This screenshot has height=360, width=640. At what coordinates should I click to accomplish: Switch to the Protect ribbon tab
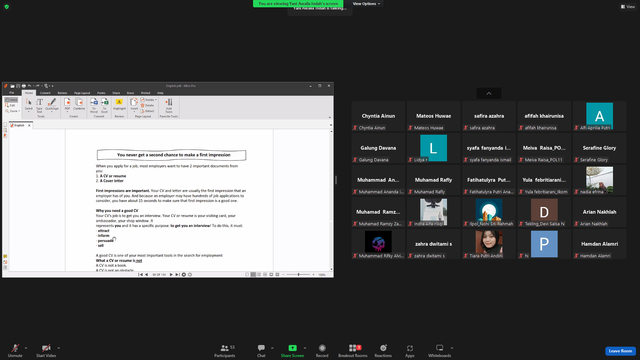[145, 93]
